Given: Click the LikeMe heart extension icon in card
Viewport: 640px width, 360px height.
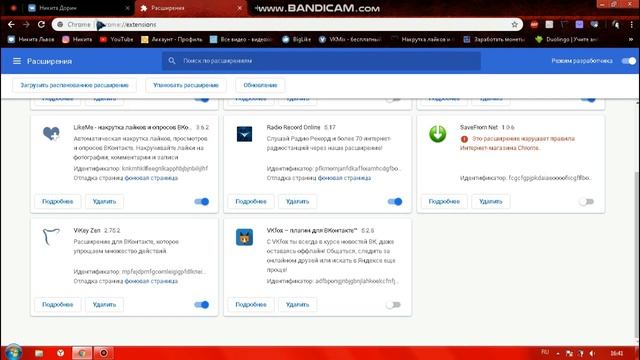Looking at the screenshot, I should click(x=51, y=133).
